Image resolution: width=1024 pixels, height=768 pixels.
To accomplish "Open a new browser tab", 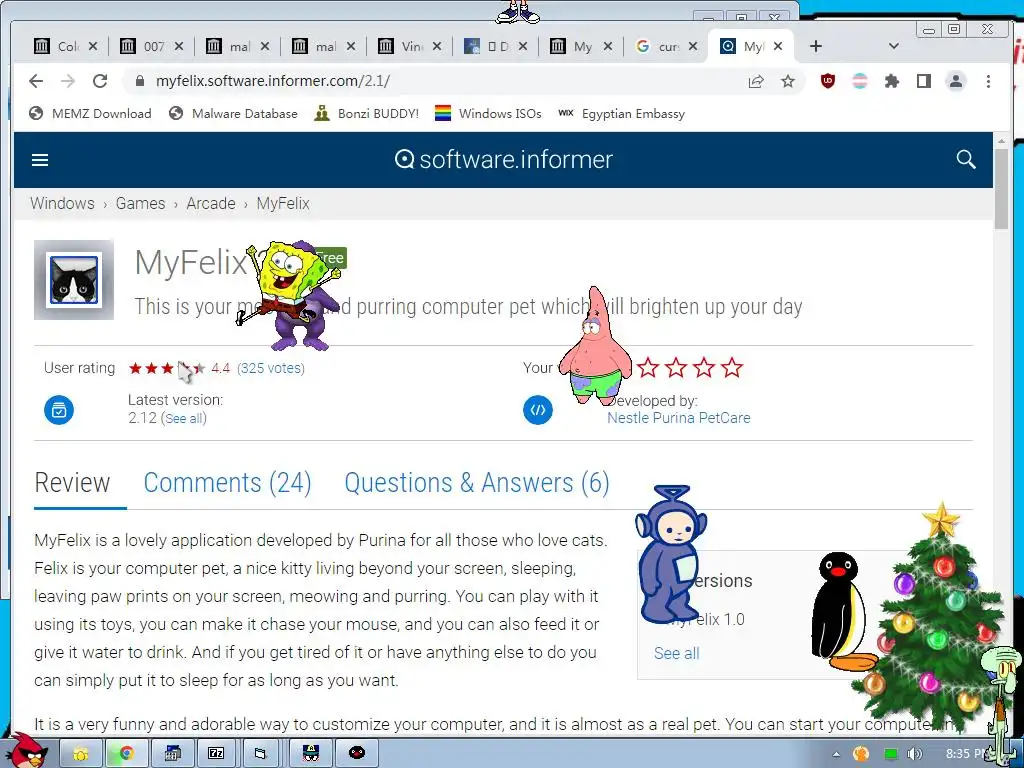I will click(x=815, y=46).
